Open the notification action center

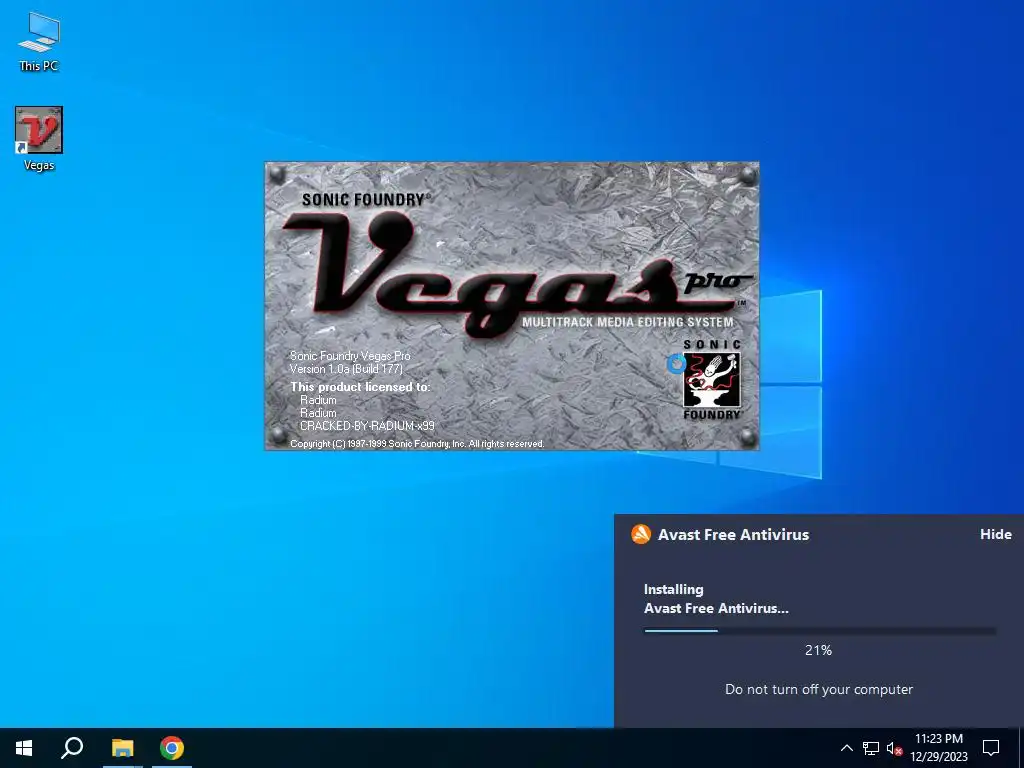point(991,748)
